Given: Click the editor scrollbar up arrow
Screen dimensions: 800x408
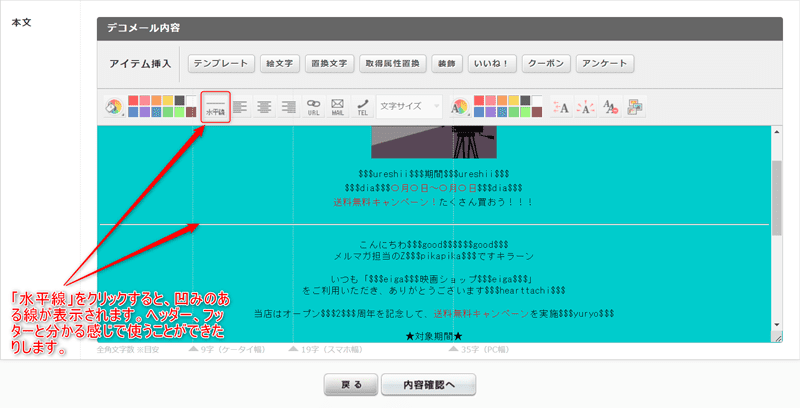Looking at the screenshot, I should [777, 132].
